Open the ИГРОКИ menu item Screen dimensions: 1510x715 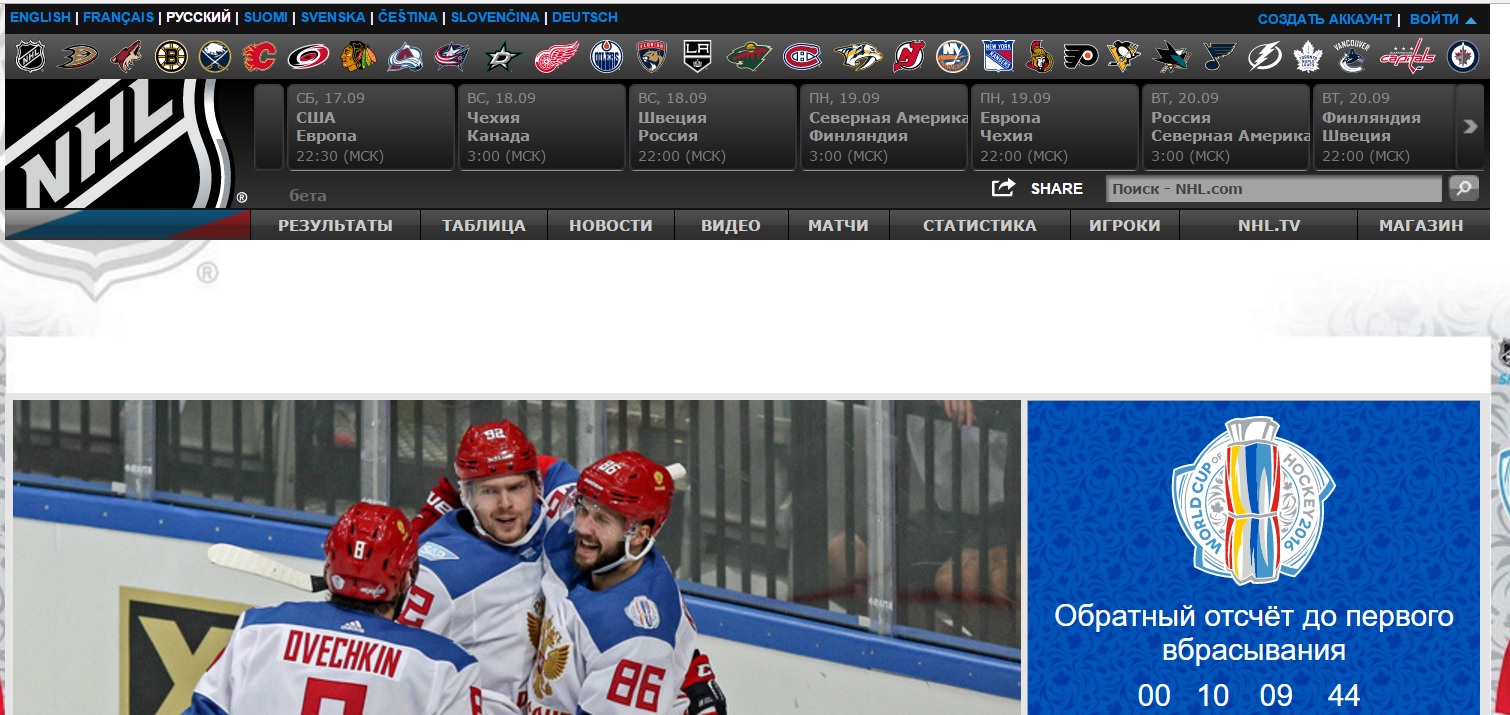(1125, 225)
